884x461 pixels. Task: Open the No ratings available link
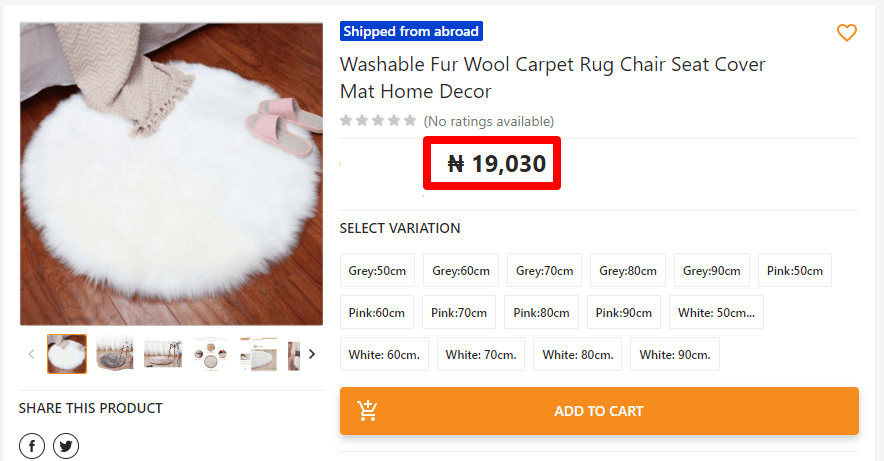(488, 121)
